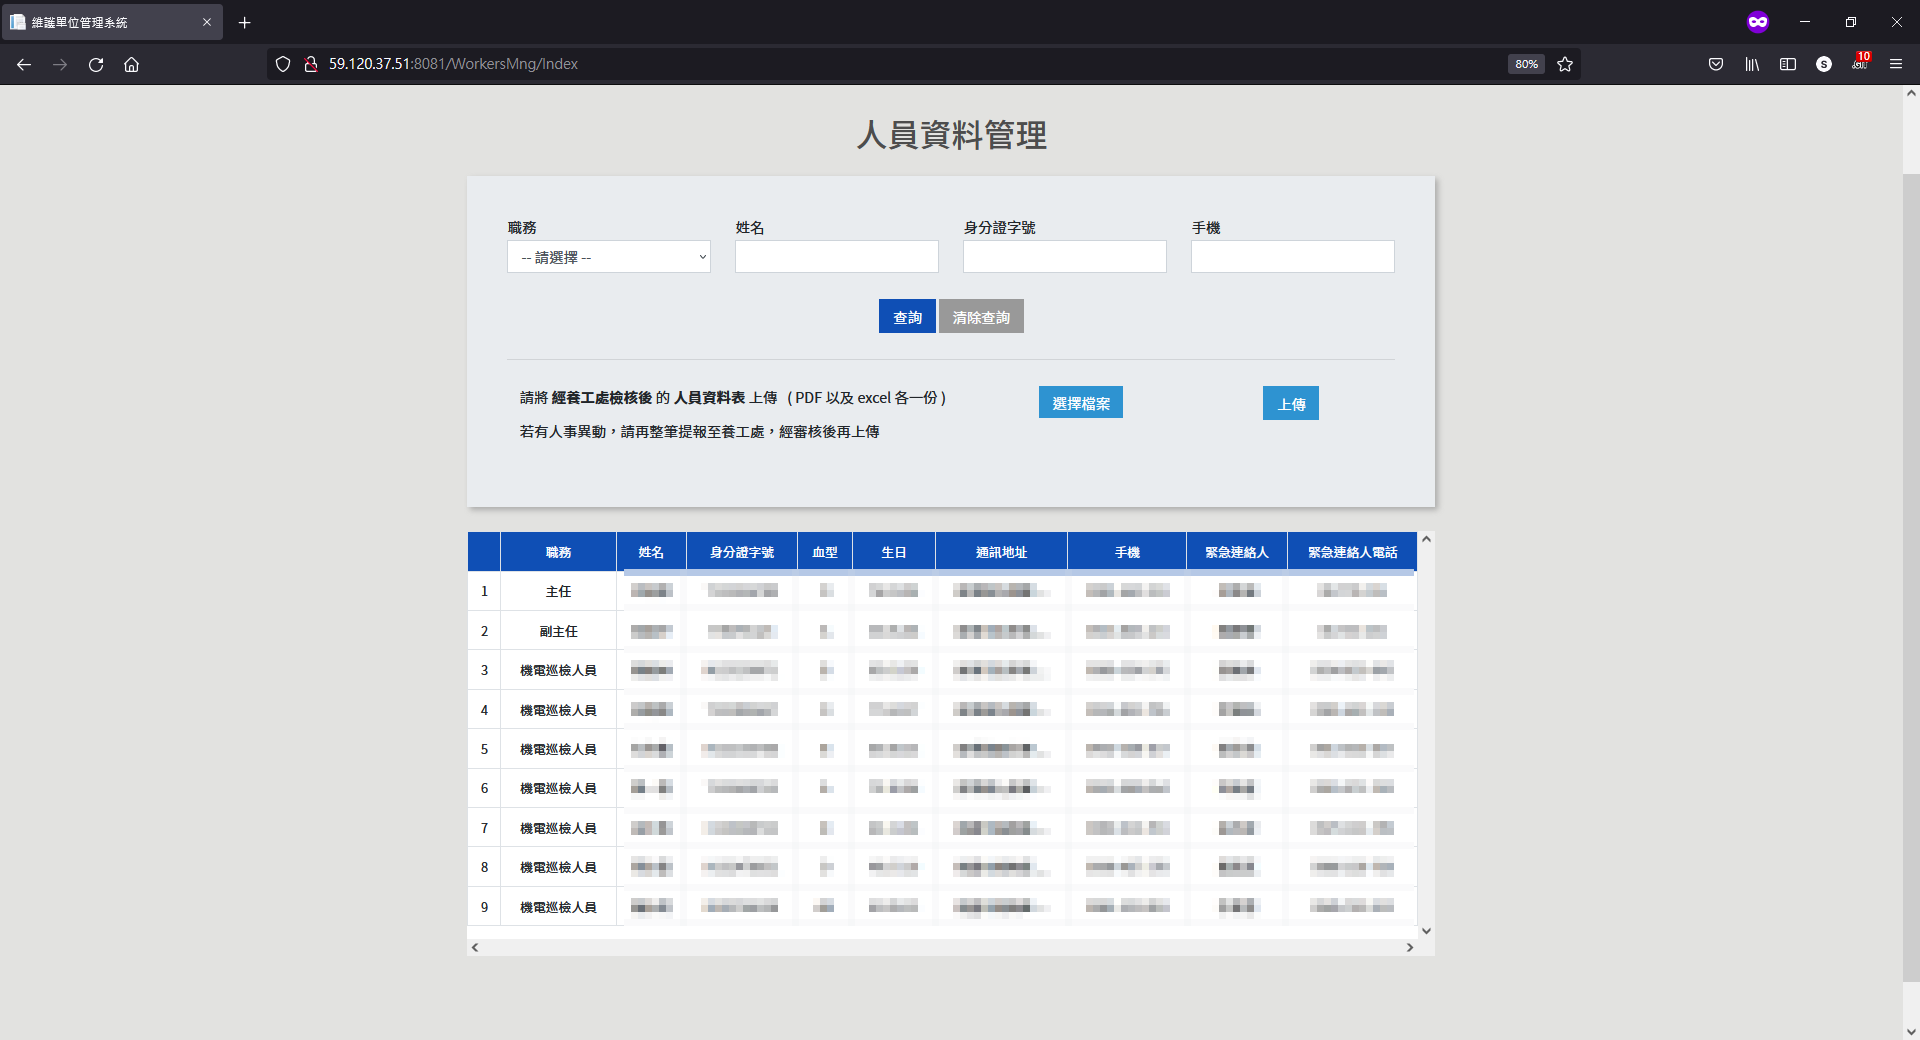
Task: Open a new browser tab
Action: pos(244,22)
